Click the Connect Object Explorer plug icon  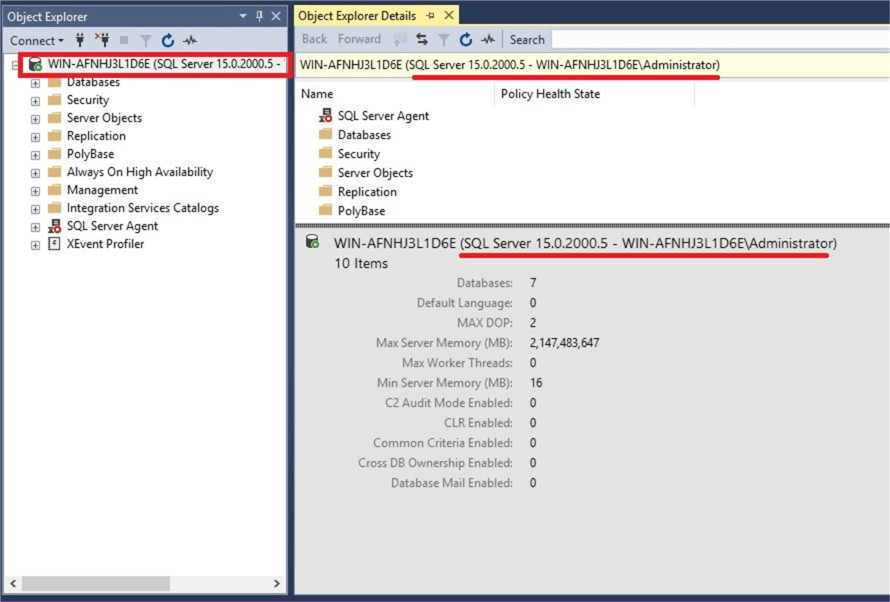pos(80,40)
